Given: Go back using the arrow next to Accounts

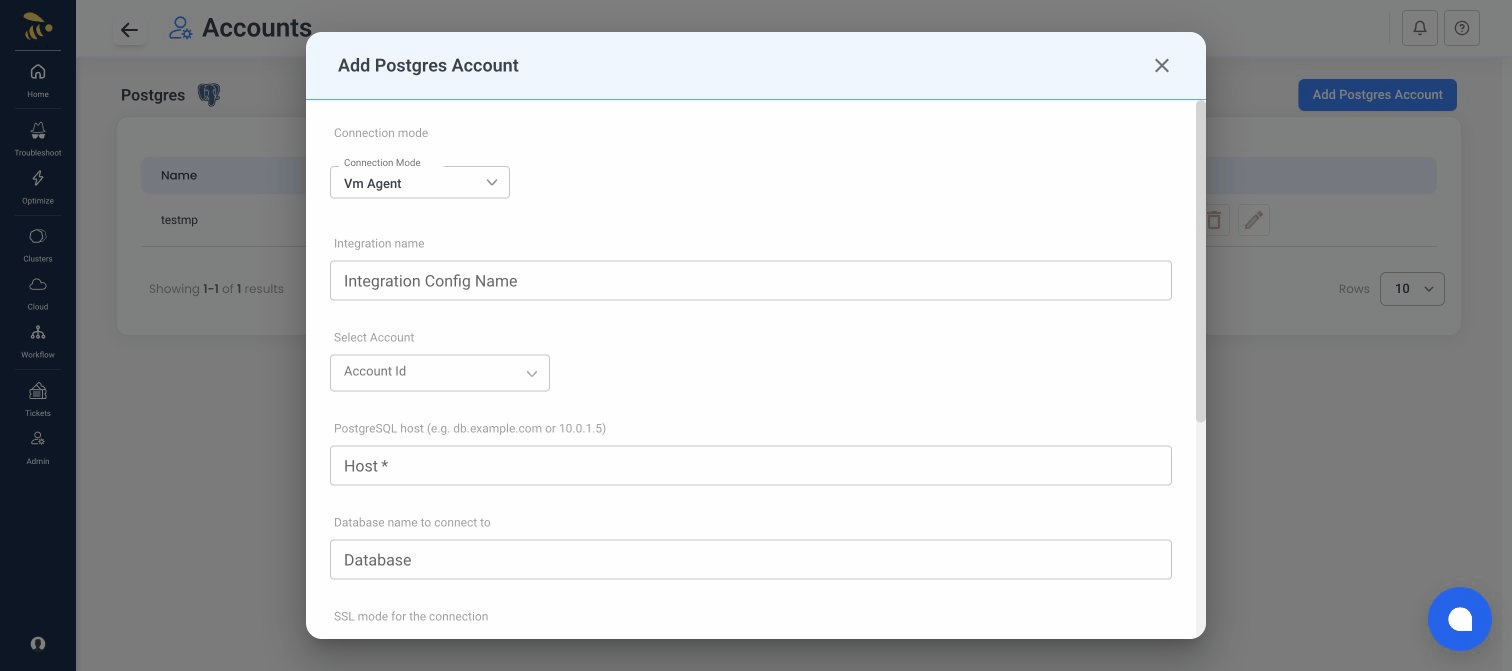Looking at the screenshot, I should point(130,30).
